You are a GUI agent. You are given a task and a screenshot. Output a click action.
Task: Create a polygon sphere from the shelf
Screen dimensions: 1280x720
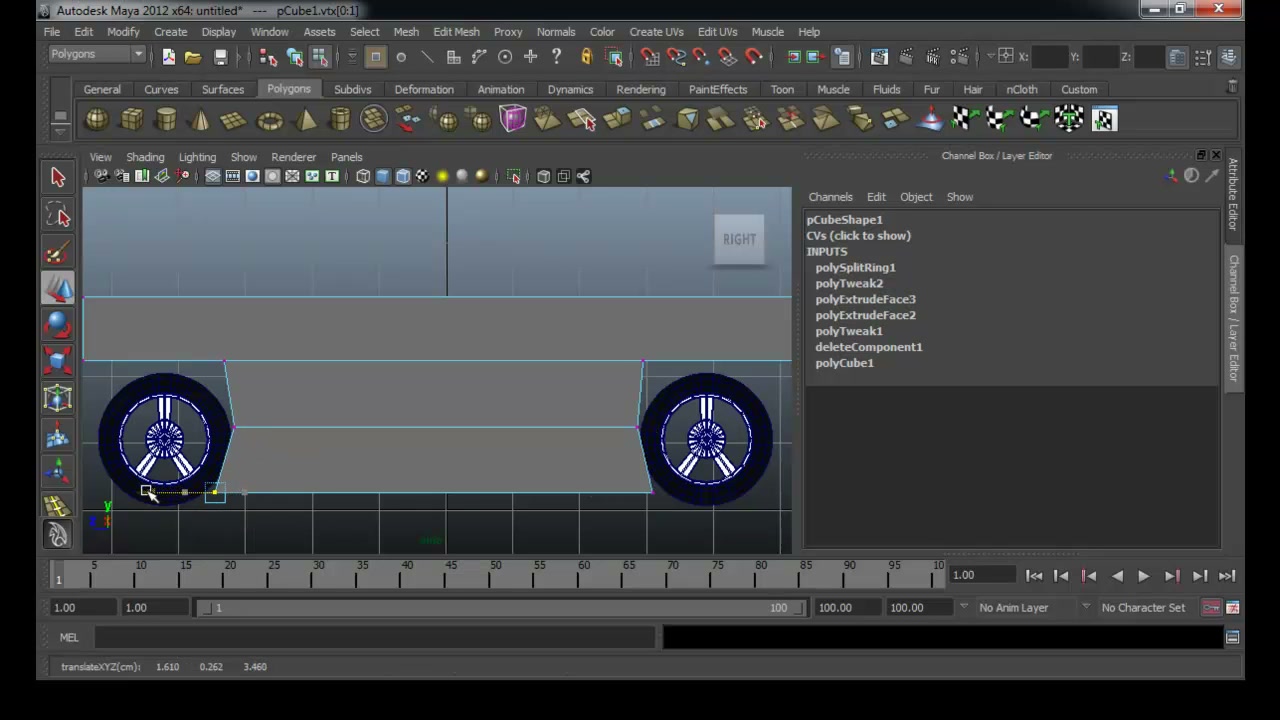coord(97,120)
